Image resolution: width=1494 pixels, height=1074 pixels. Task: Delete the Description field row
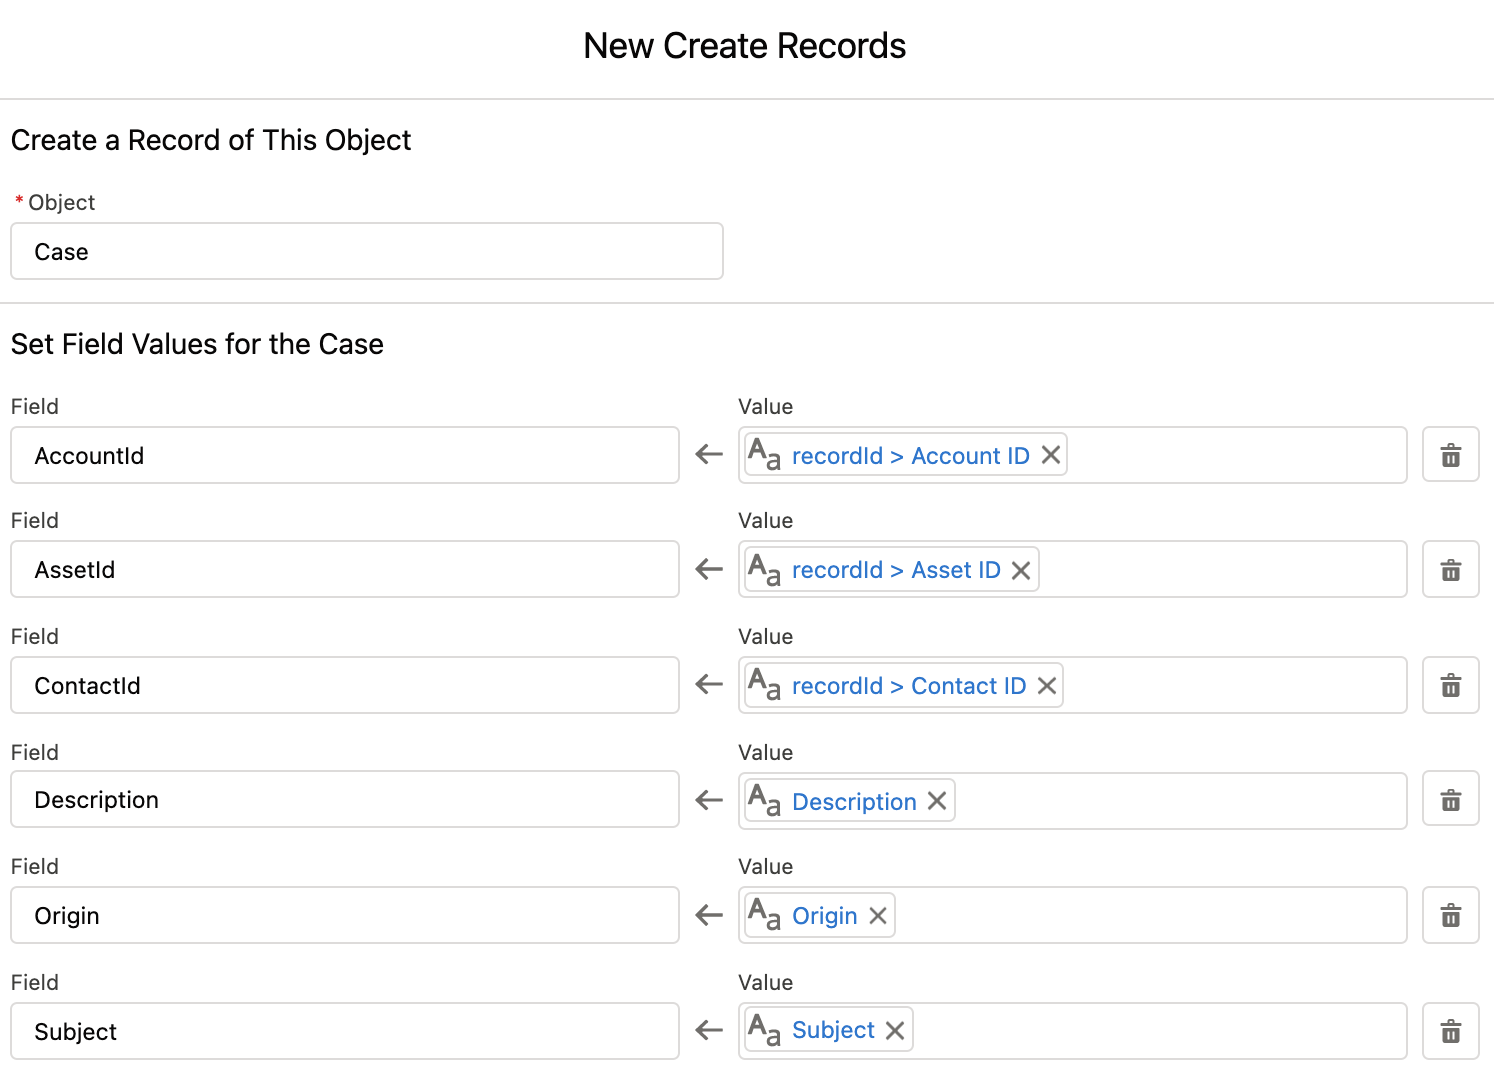click(x=1451, y=799)
